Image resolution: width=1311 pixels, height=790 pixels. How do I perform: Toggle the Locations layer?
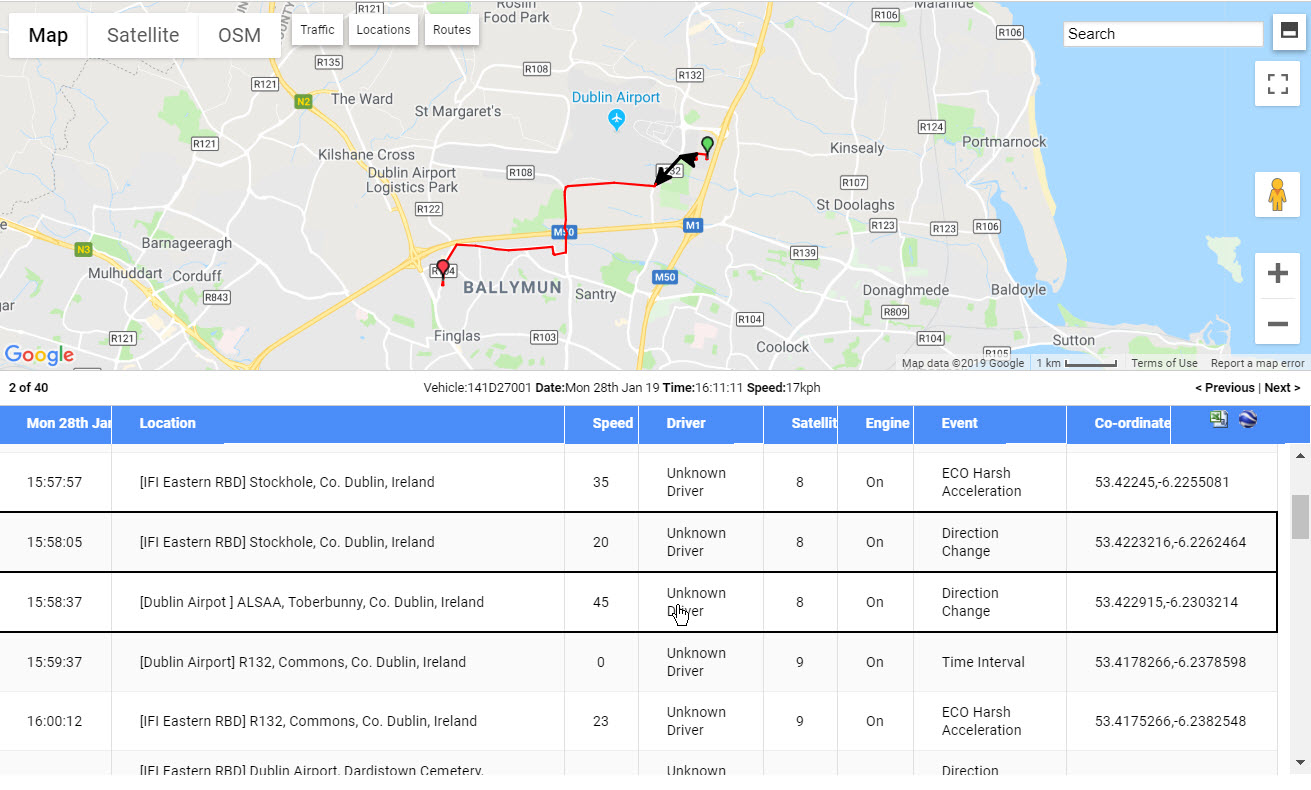(384, 30)
